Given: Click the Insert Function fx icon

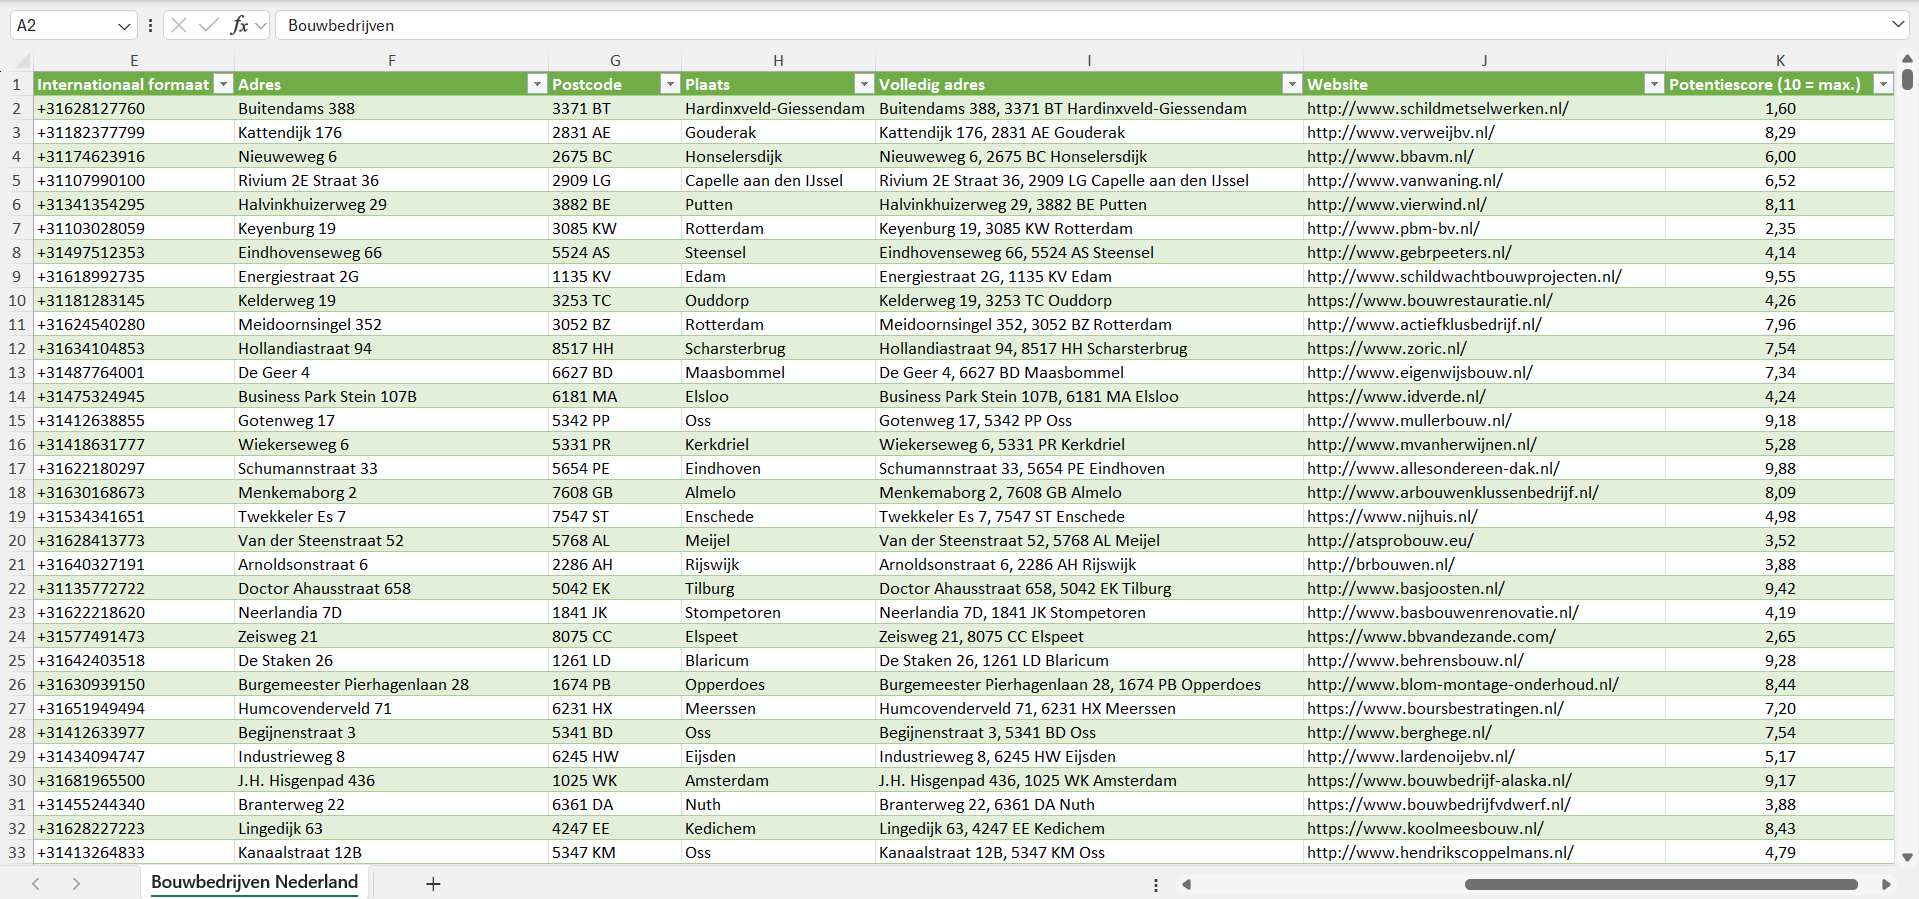Looking at the screenshot, I should click(239, 25).
